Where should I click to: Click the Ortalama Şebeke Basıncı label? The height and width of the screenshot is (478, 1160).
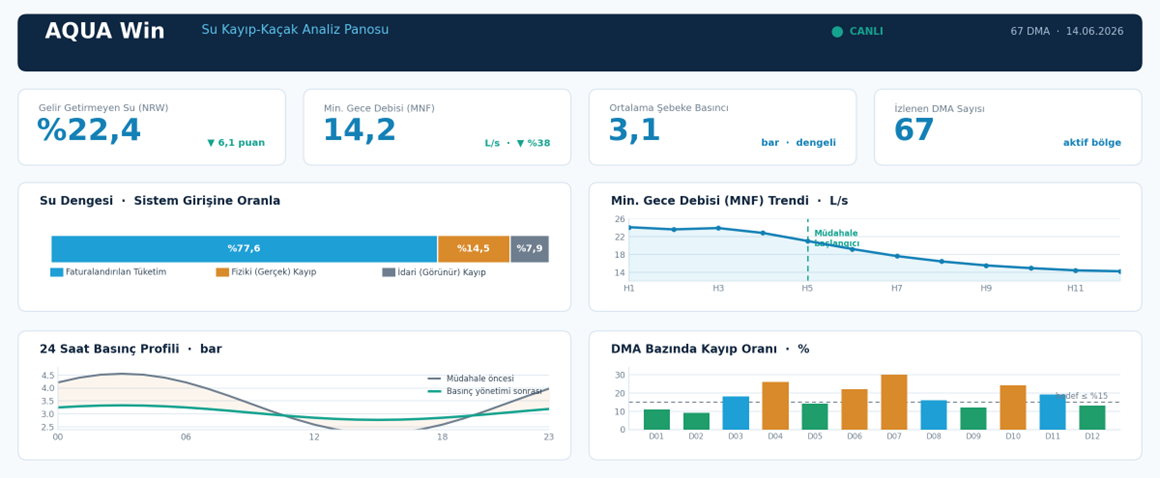669,108
